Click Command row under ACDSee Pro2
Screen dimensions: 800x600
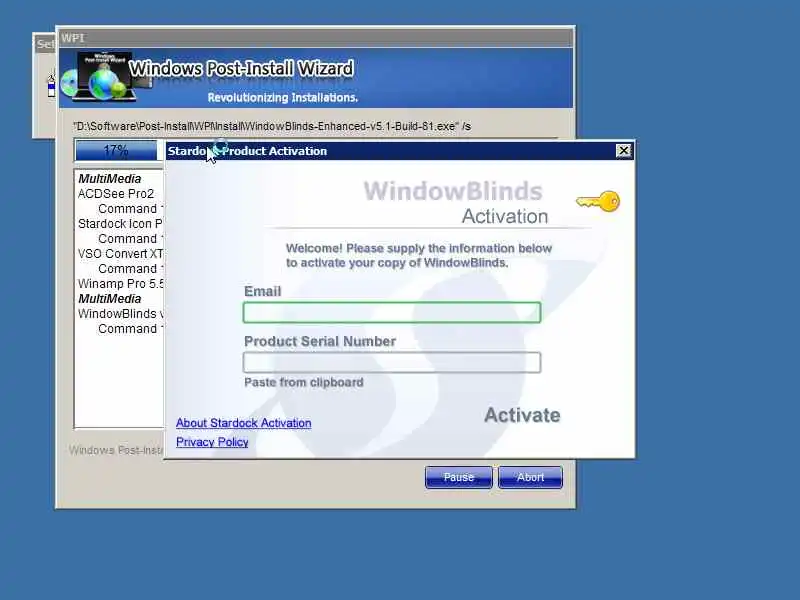pyautogui.click(x=130, y=209)
